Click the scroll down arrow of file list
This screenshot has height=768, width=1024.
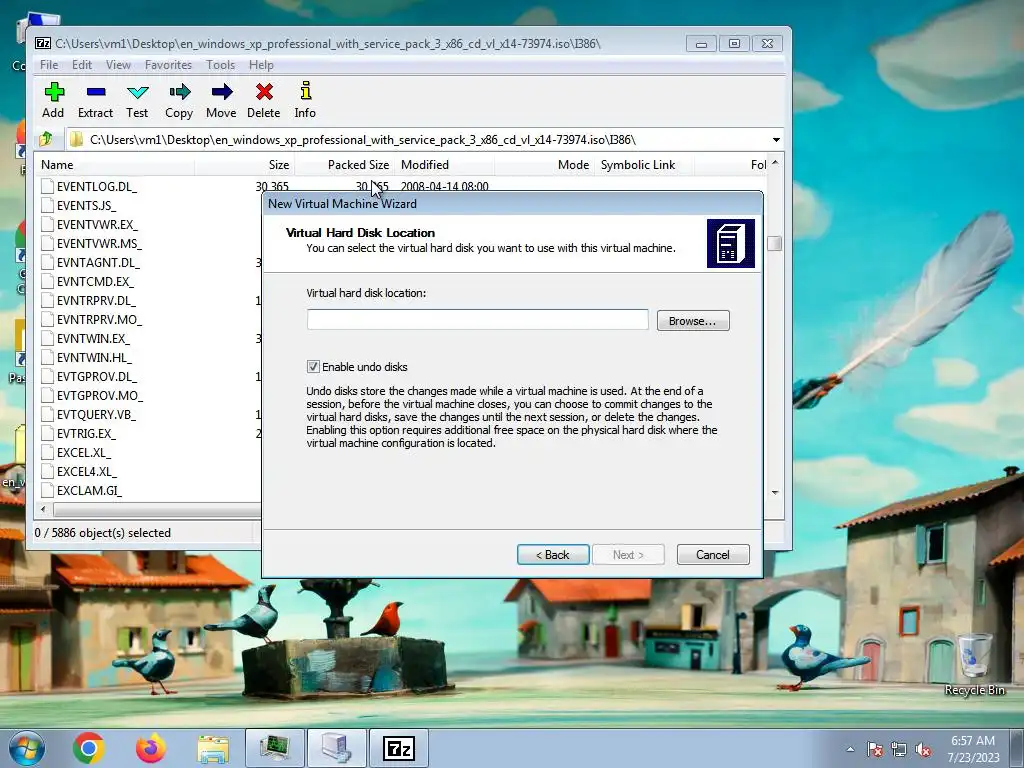775,493
